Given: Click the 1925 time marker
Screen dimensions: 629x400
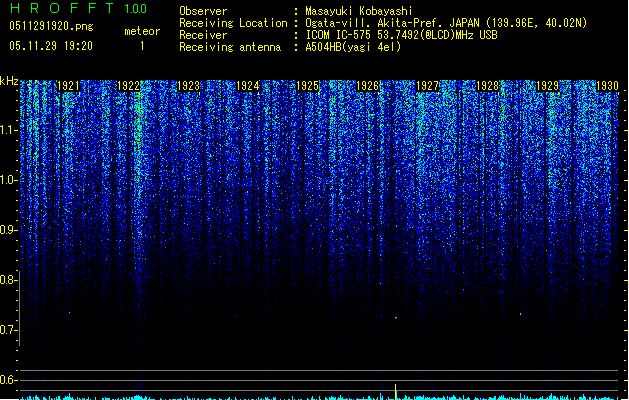Looking at the screenshot, I should (308, 86).
